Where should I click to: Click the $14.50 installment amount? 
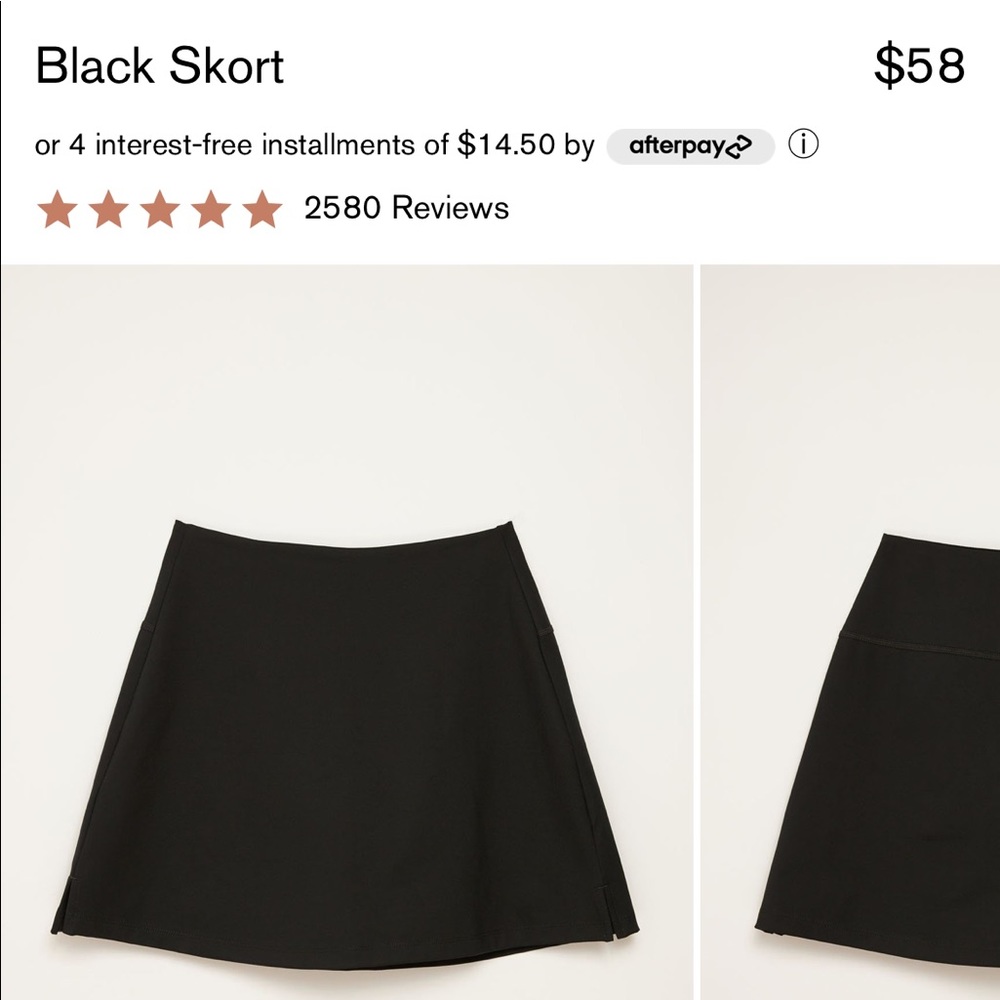point(511,146)
